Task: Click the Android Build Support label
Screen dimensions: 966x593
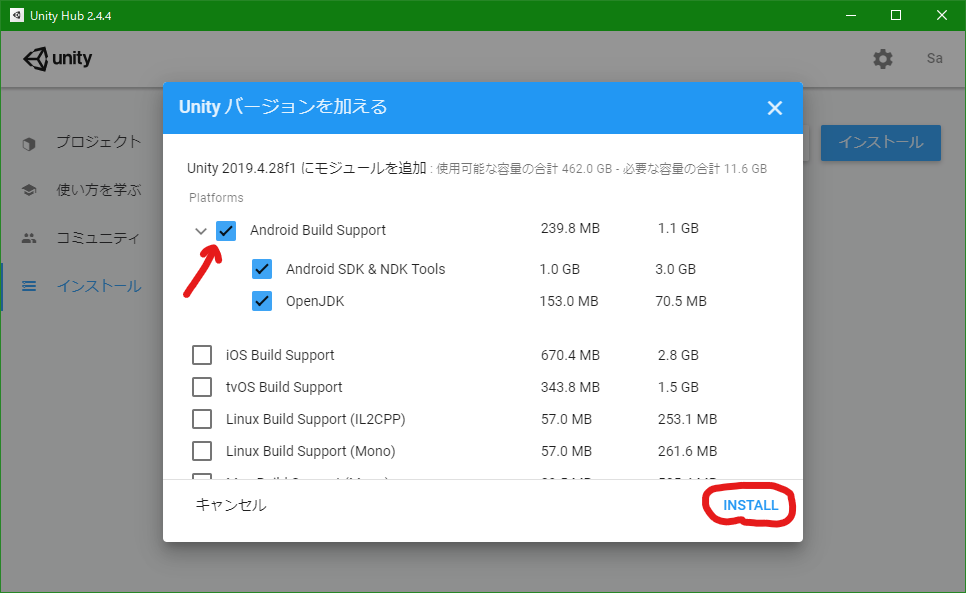Action: pos(318,230)
